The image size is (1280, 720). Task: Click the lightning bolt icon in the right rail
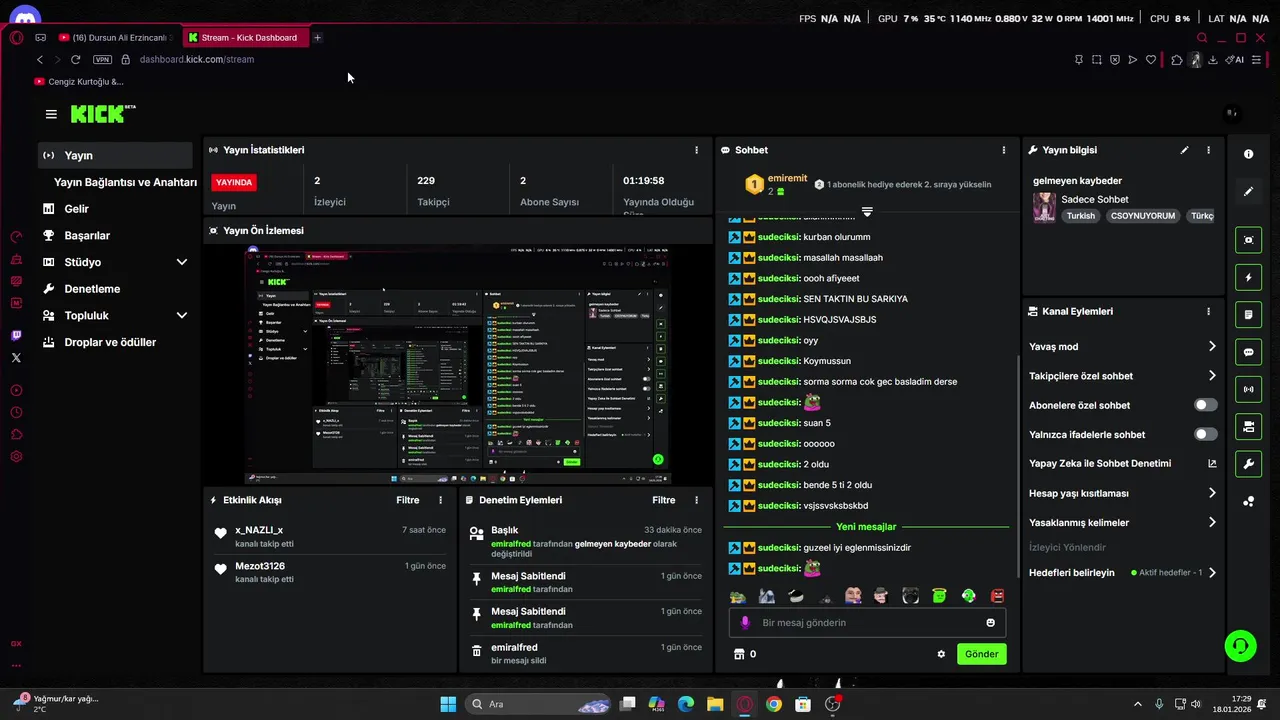(1248, 277)
